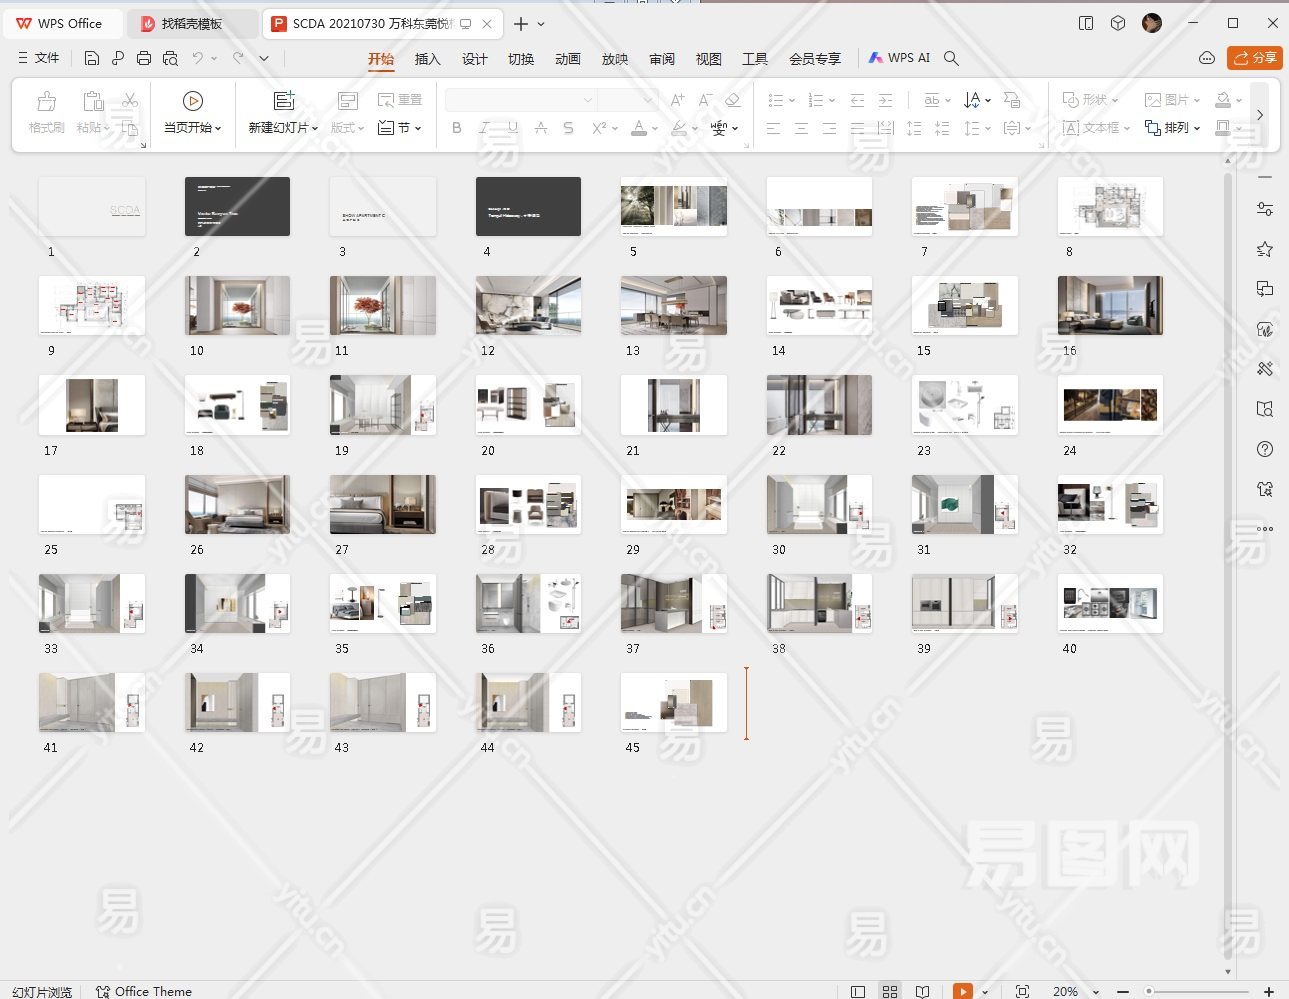Click the help question mark in sidebar
The width and height of the screenshot is (1289, 999).
click(1265, 450)
